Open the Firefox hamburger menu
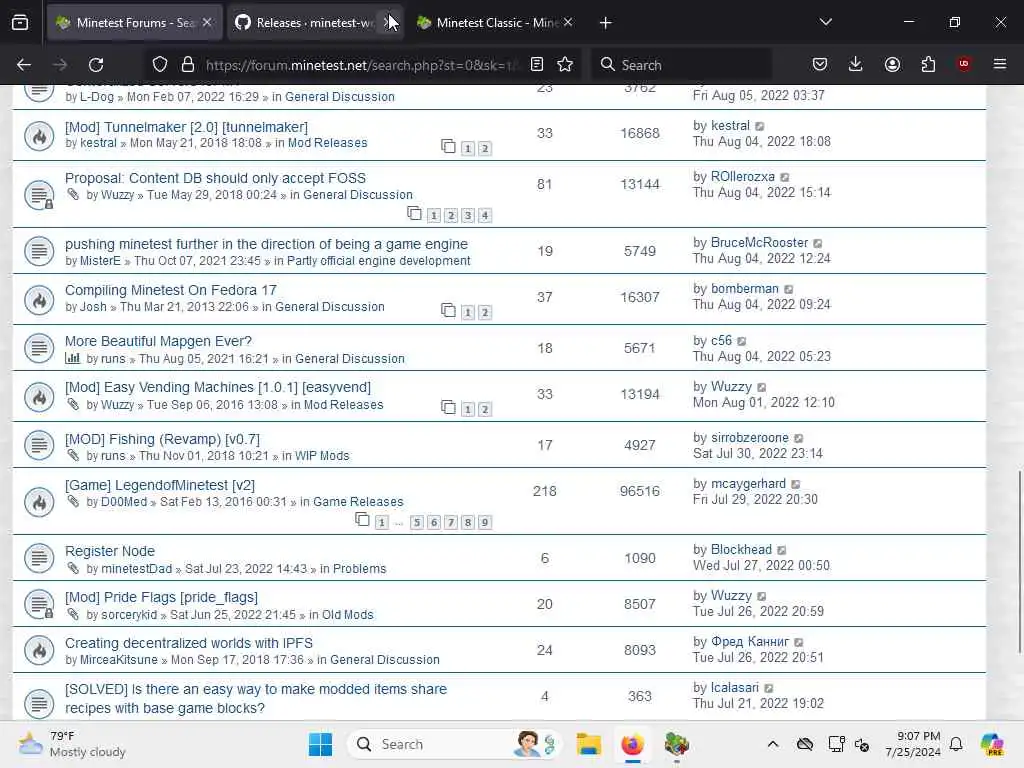 pos(1000,64)
